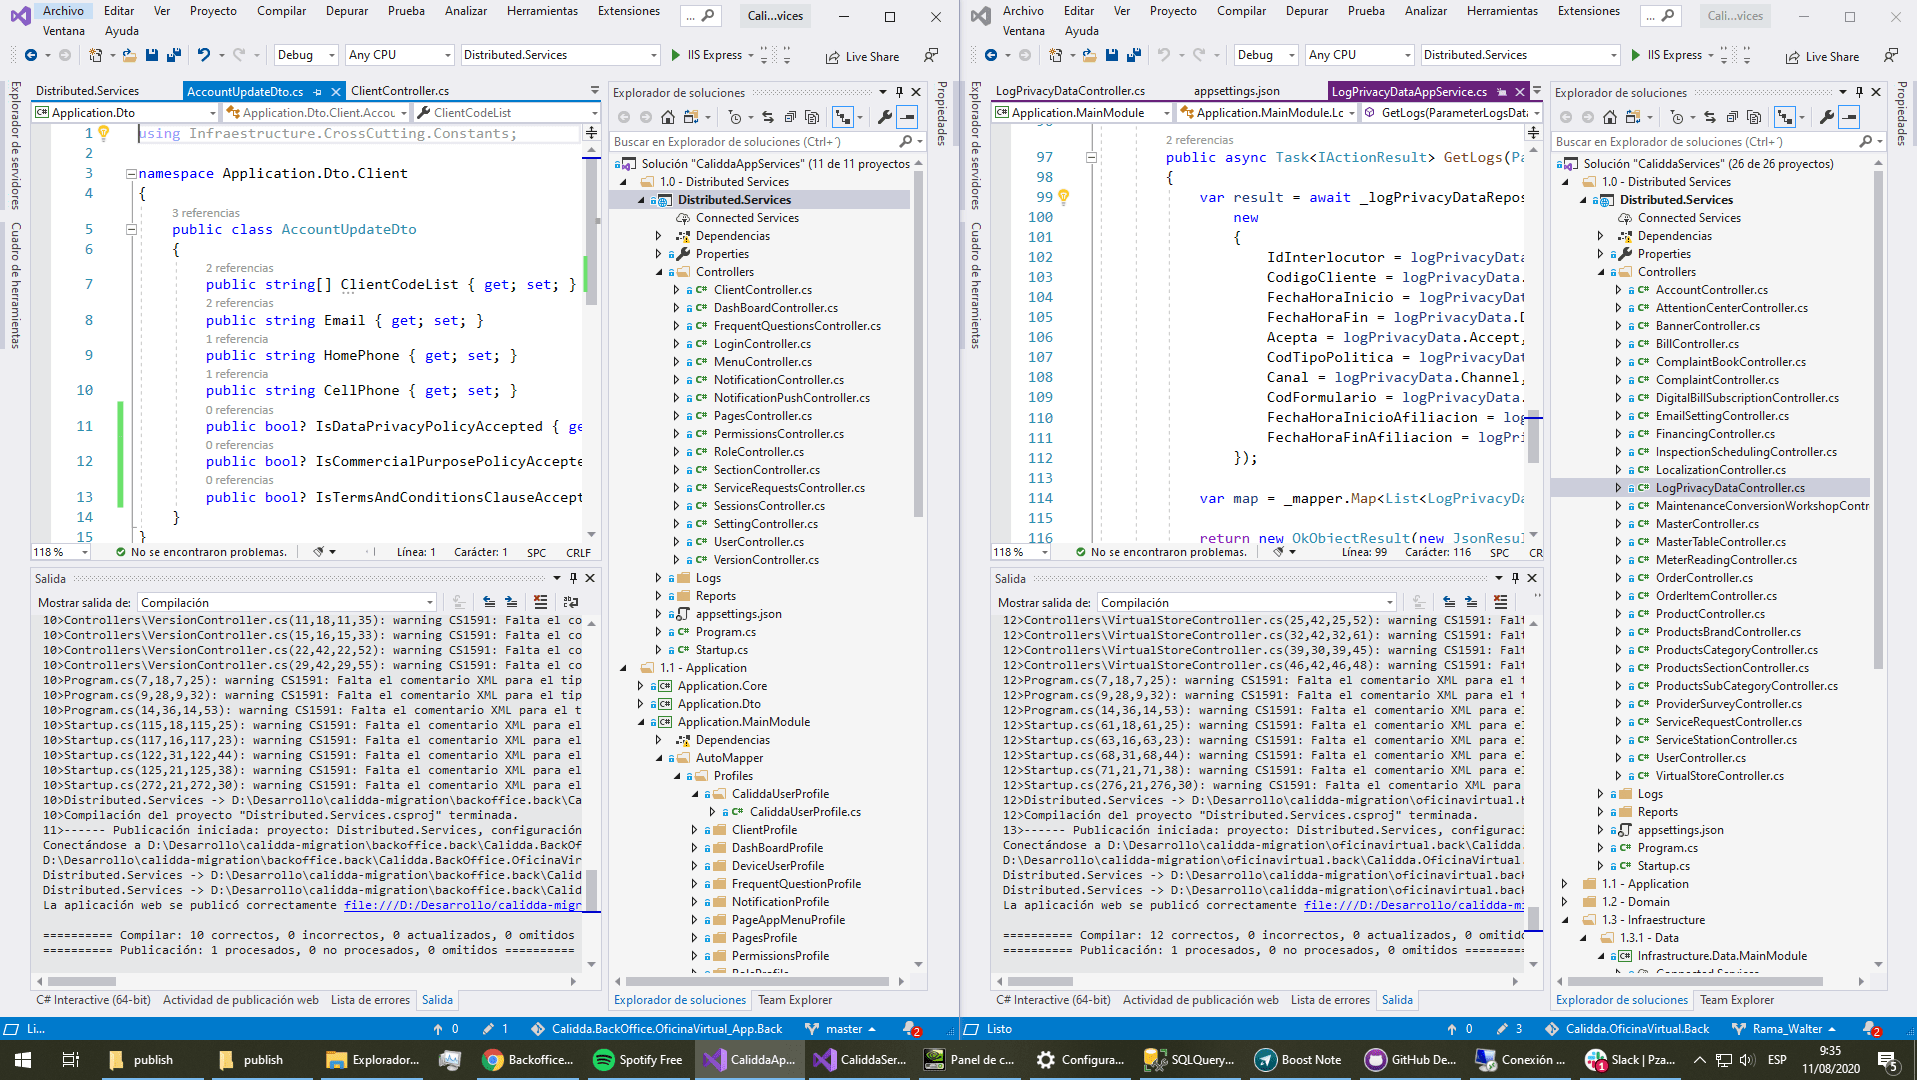Open the published file link in left output
This screenshot has height=1080, width=1917.
(462, 905)
